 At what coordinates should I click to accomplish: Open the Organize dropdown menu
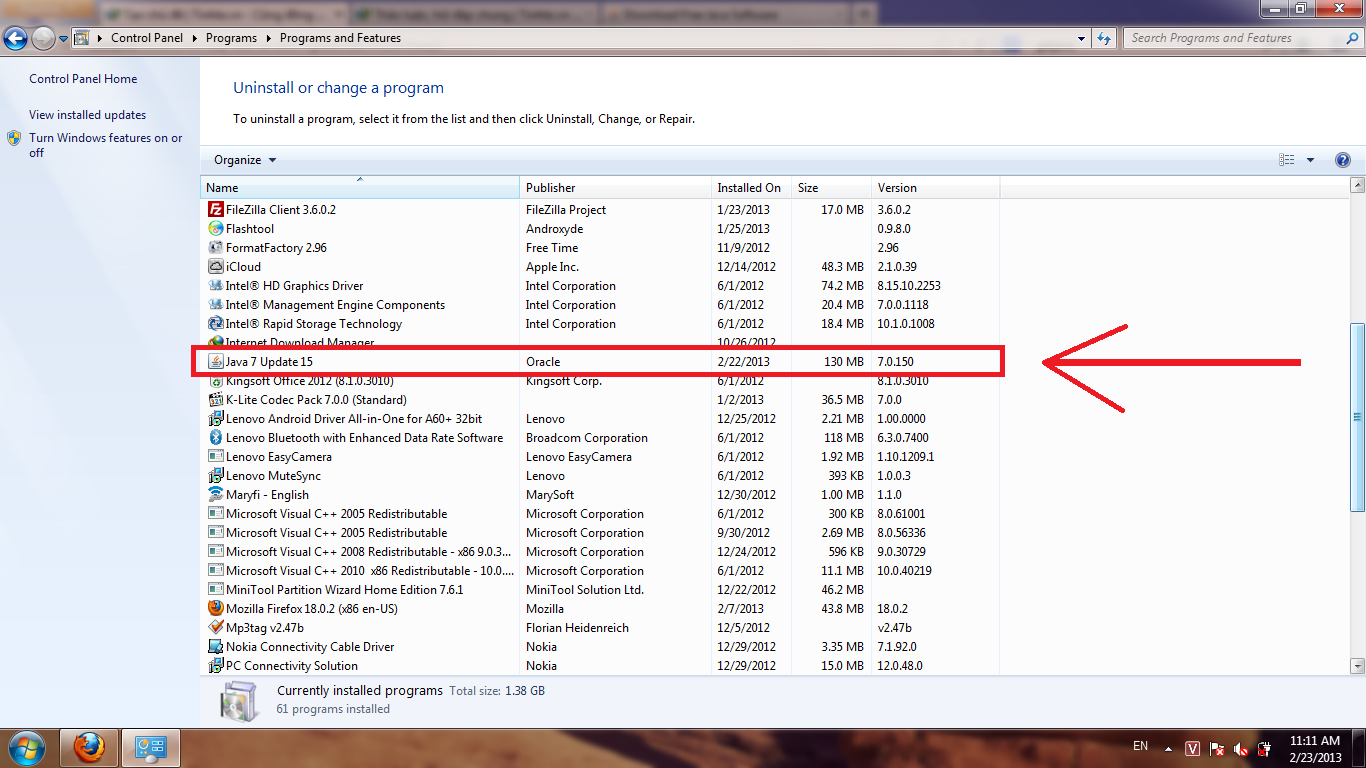245,160
